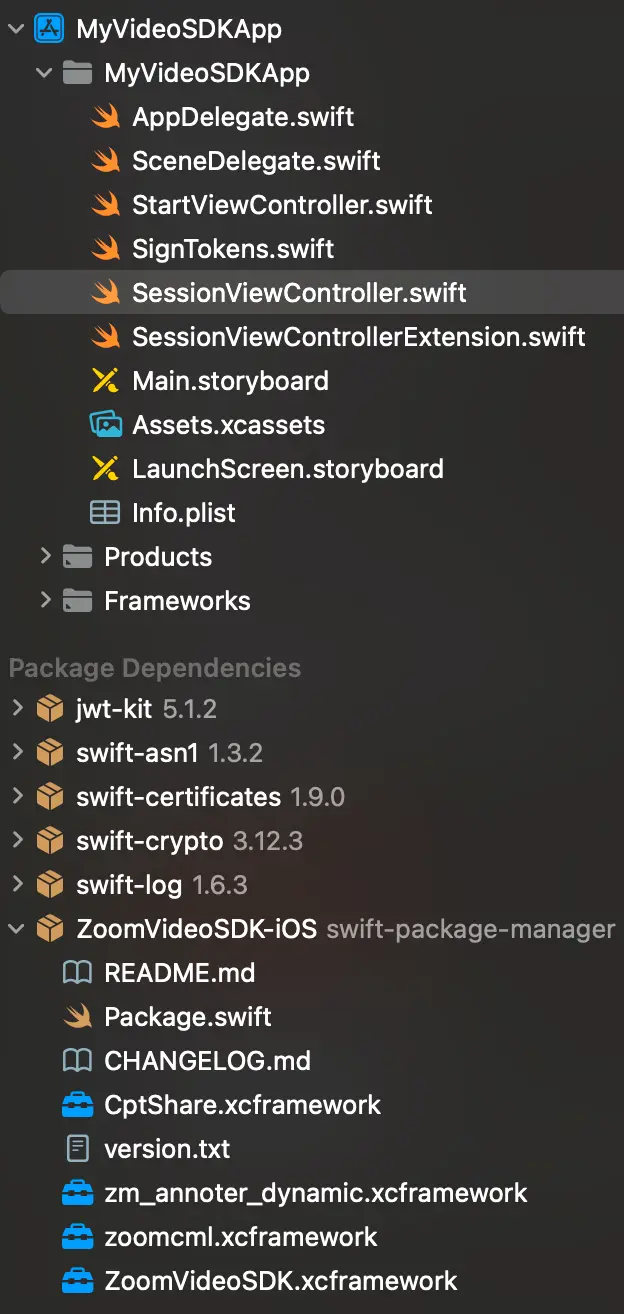Screen dimensions: 624x1314
Task: Click the package icon beside jwt-kit
Action: coord(48,708)
